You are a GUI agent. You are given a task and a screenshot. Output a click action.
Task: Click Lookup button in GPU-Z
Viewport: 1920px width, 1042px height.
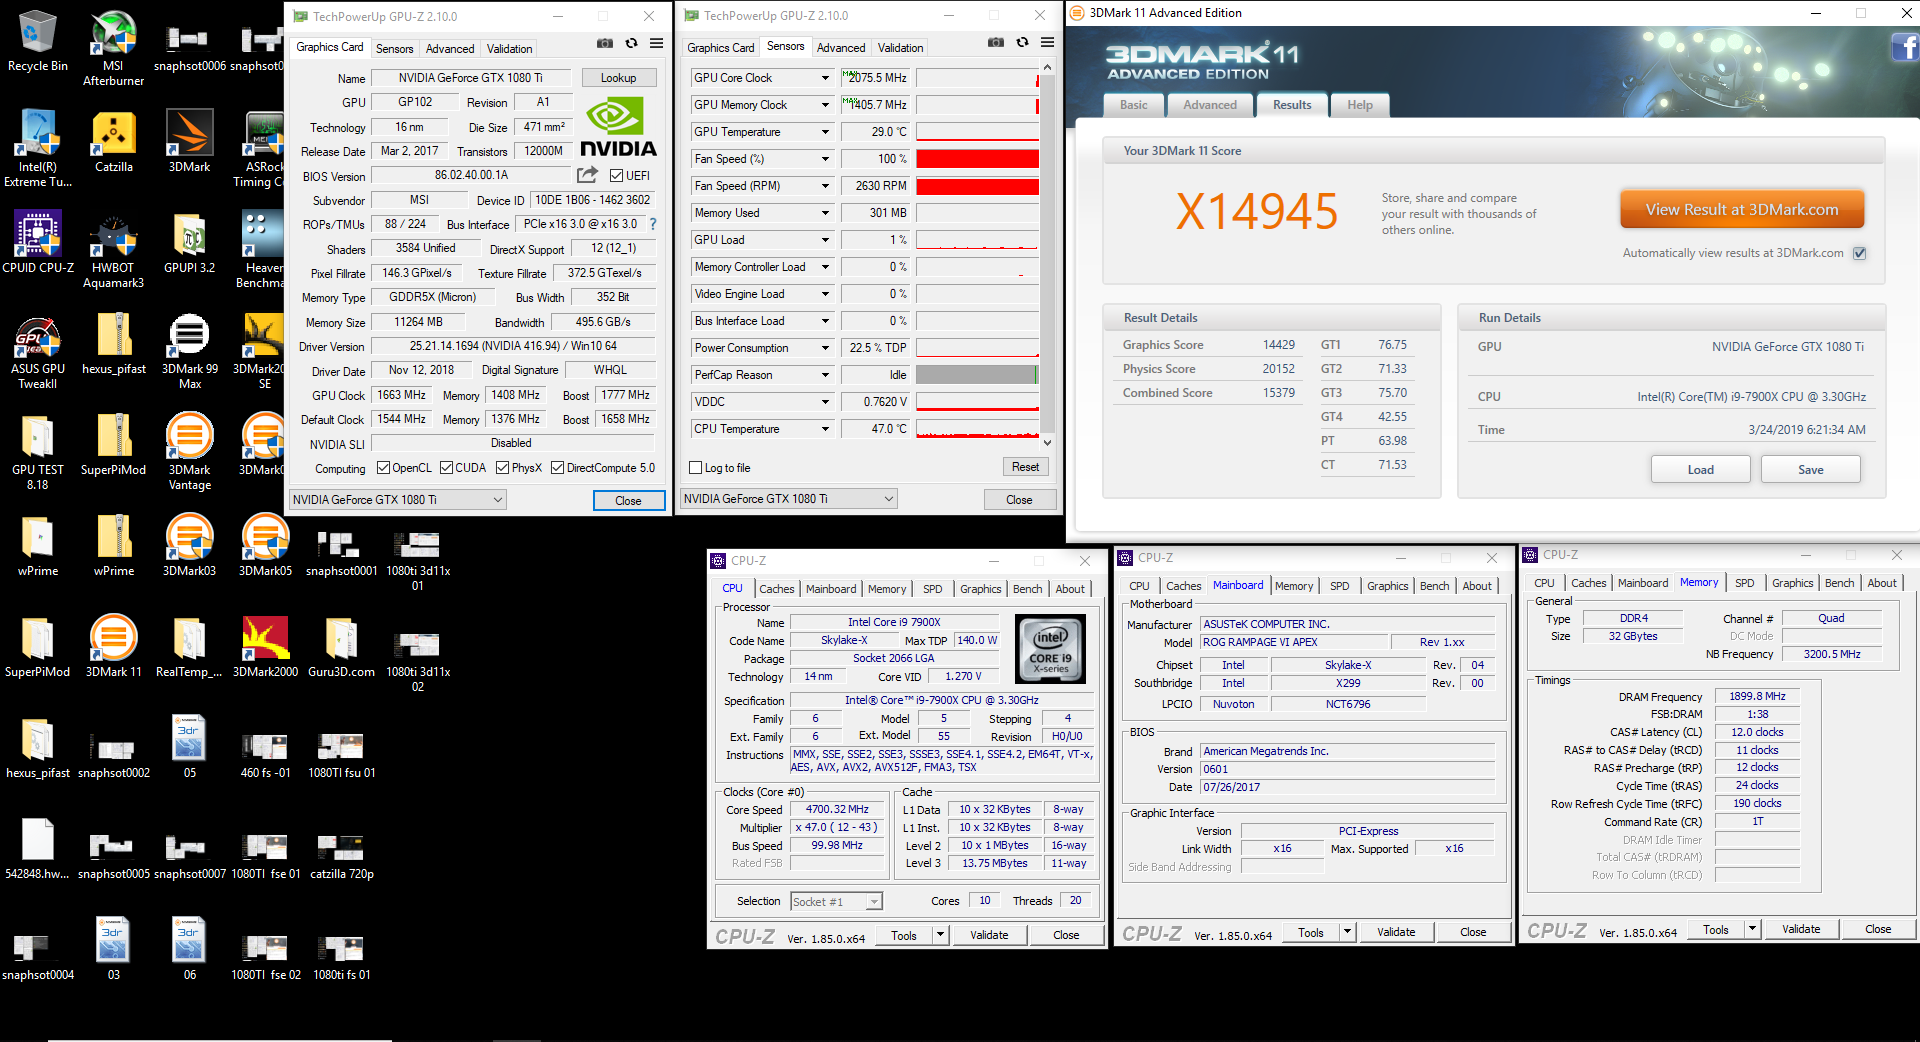coord(618,78)
